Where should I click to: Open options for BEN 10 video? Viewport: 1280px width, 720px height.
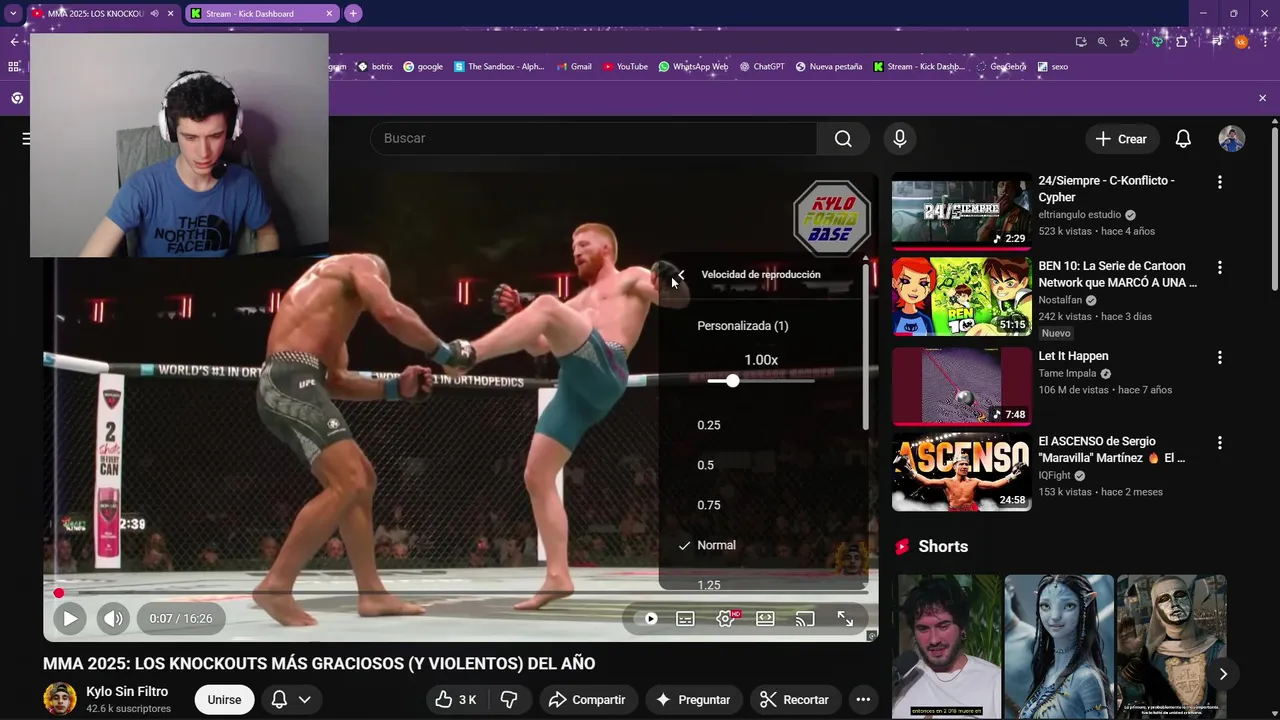[x=1219, y=267]
